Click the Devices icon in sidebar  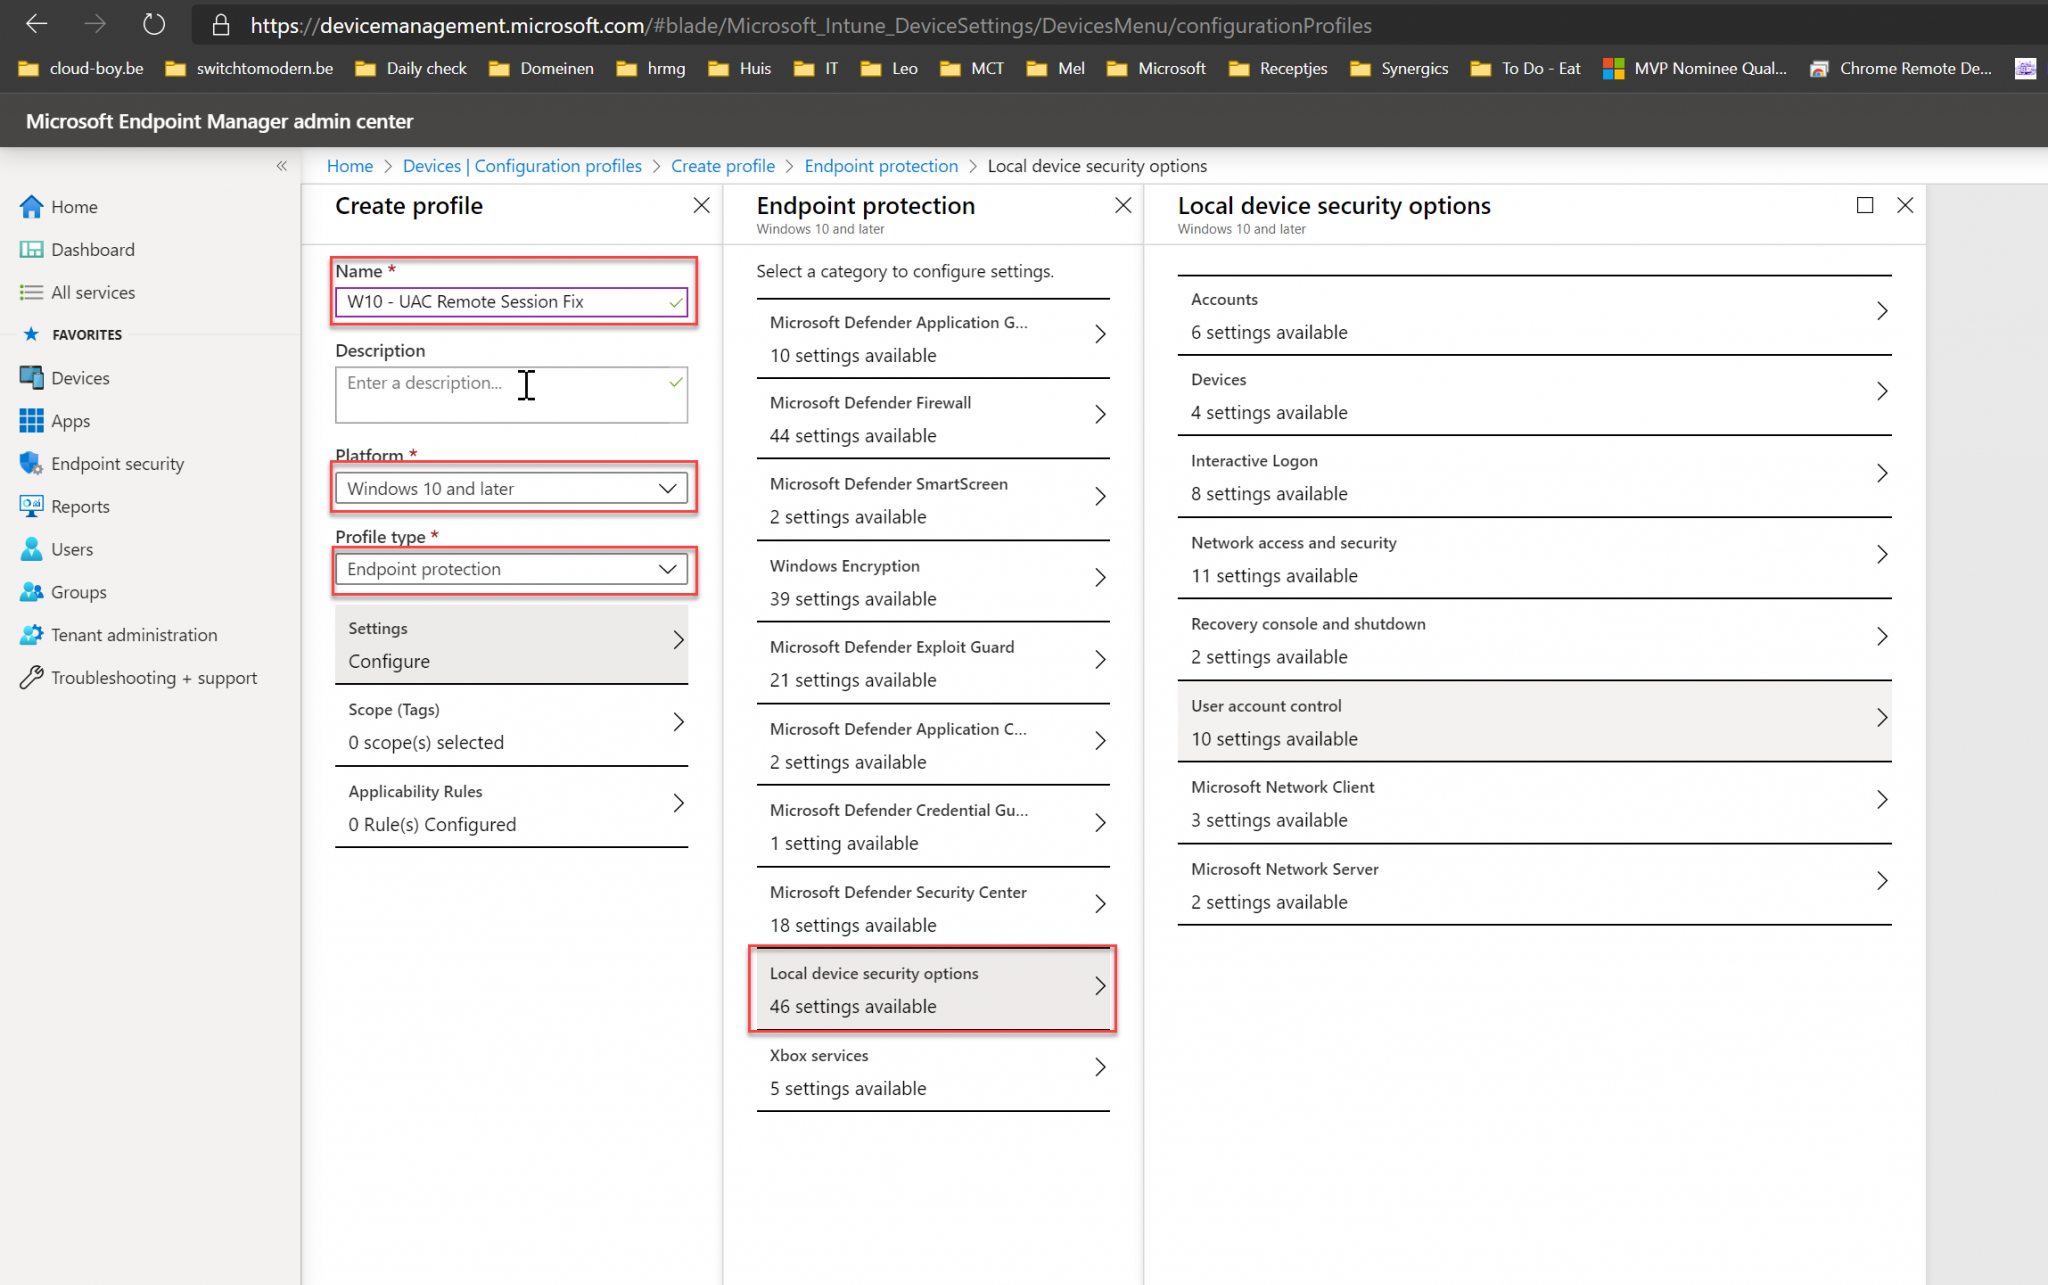pos(31,378)
